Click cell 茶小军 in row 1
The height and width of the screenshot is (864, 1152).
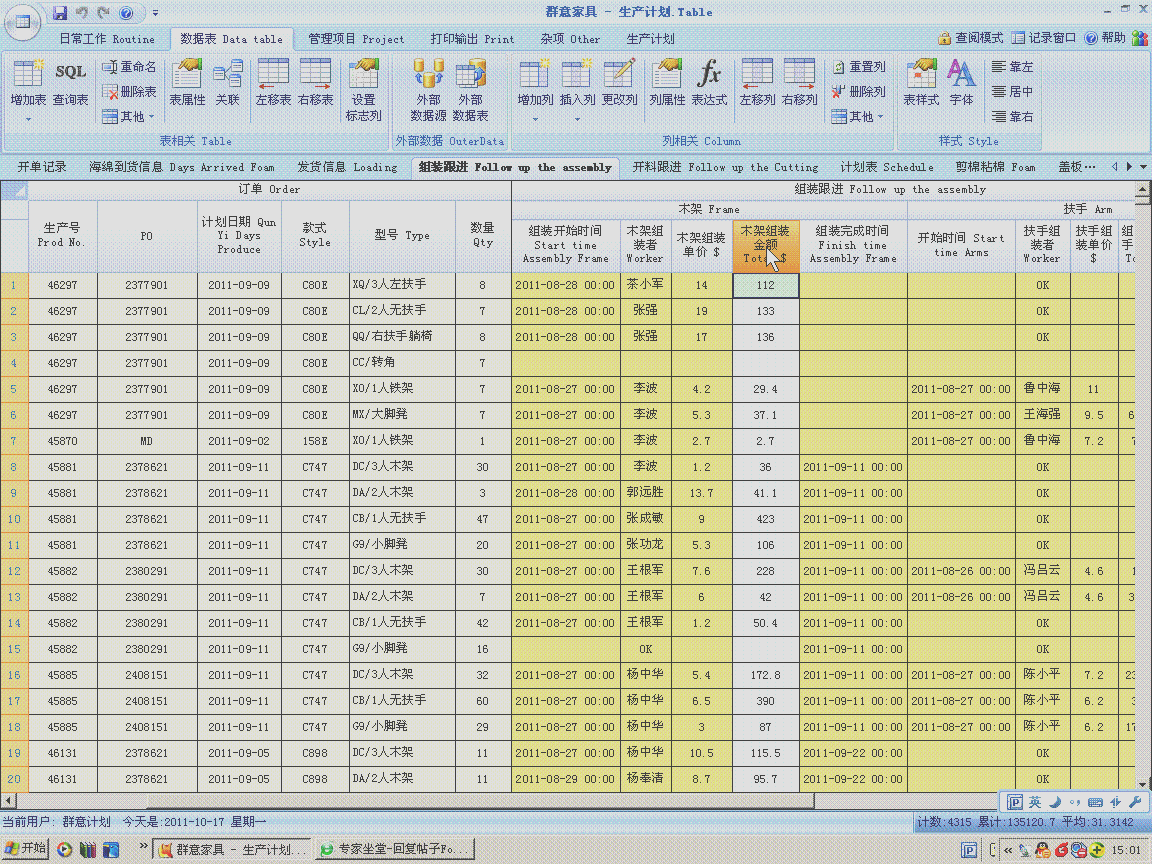(645, 285)
